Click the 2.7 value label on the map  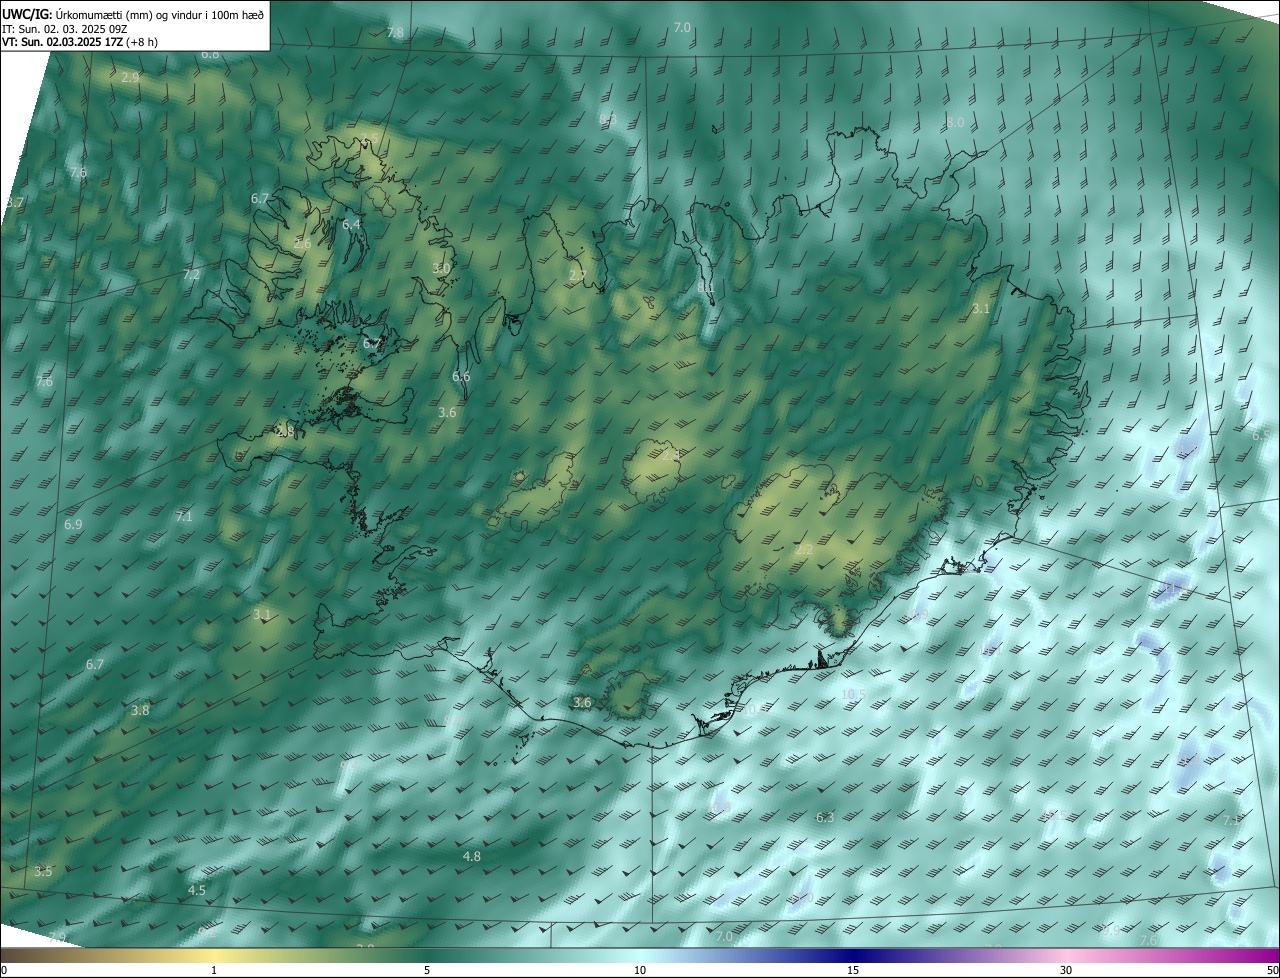[x=577, y=275]
